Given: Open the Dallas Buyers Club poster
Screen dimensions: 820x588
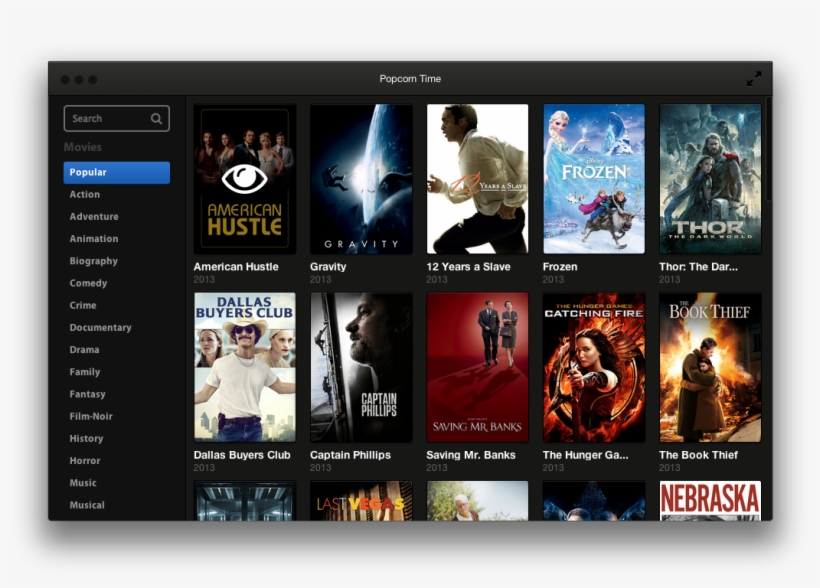Looking at the screenshot, I should pos(245,367).
